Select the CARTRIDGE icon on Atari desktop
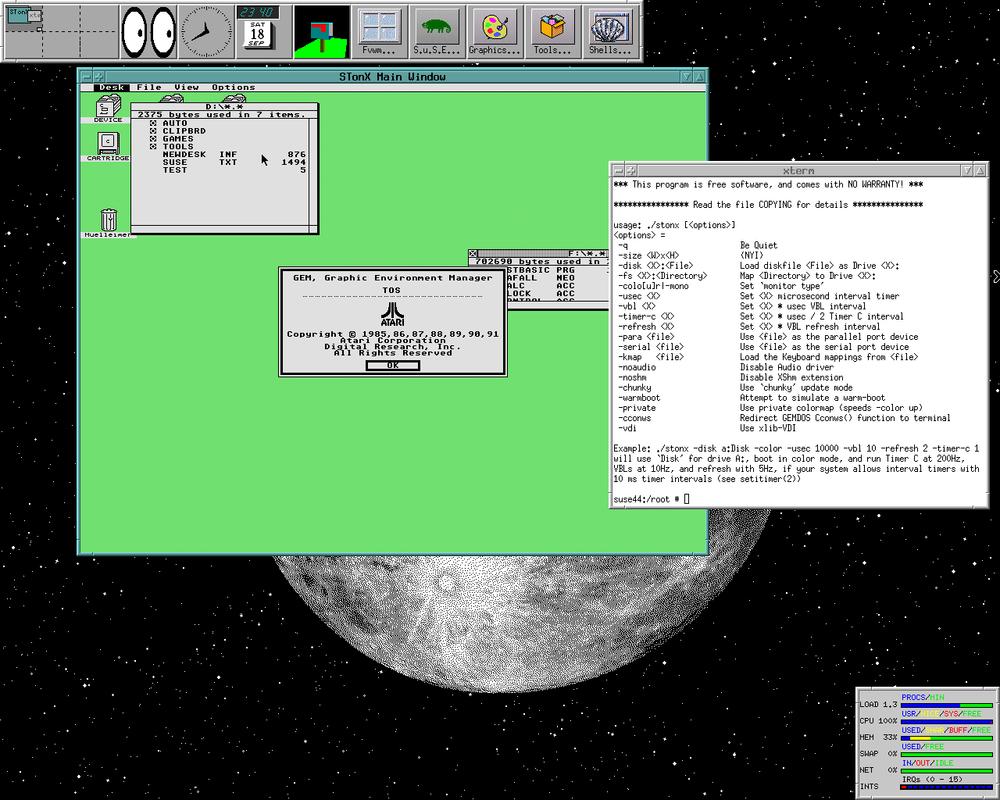1000x800 pixels. coord(108,146)
